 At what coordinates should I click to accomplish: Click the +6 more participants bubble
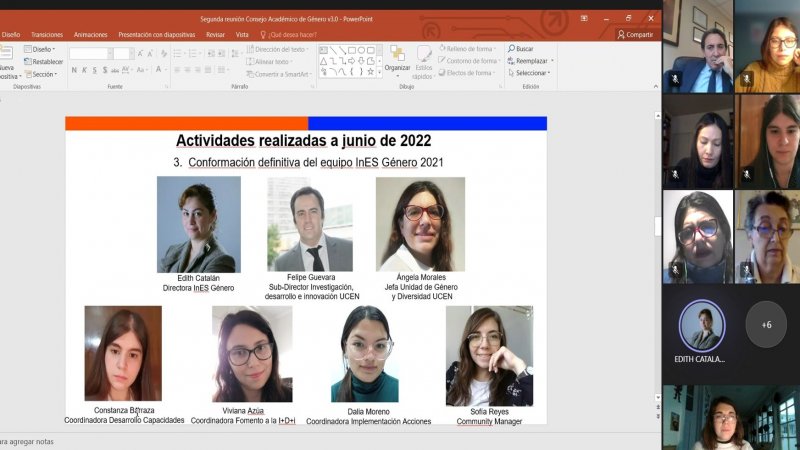pos(766,324)
